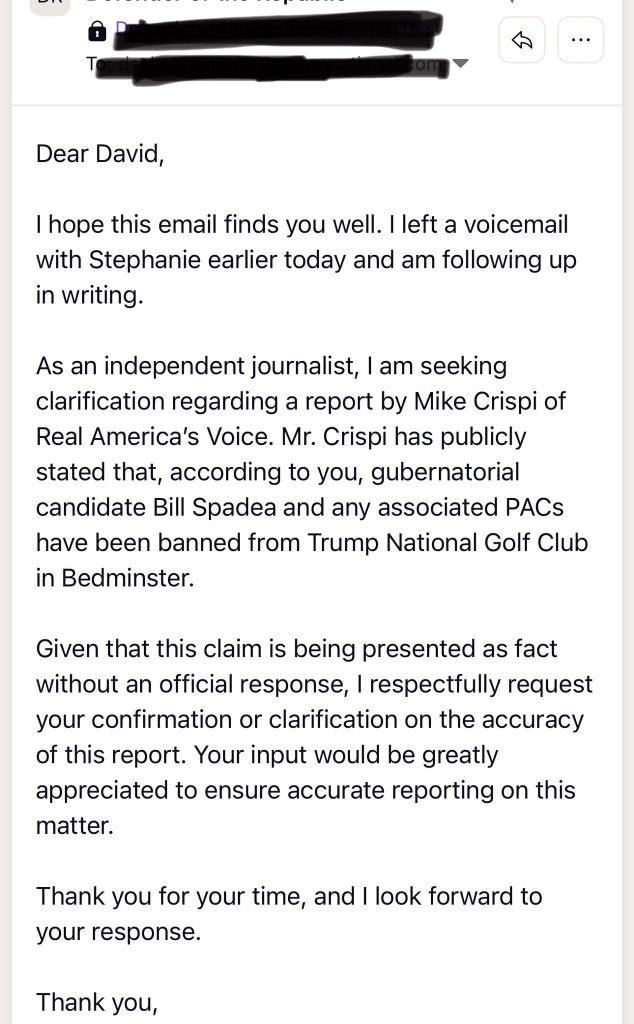
Task: Expand recipient details with the down arrow
Action: pos(460,63)
